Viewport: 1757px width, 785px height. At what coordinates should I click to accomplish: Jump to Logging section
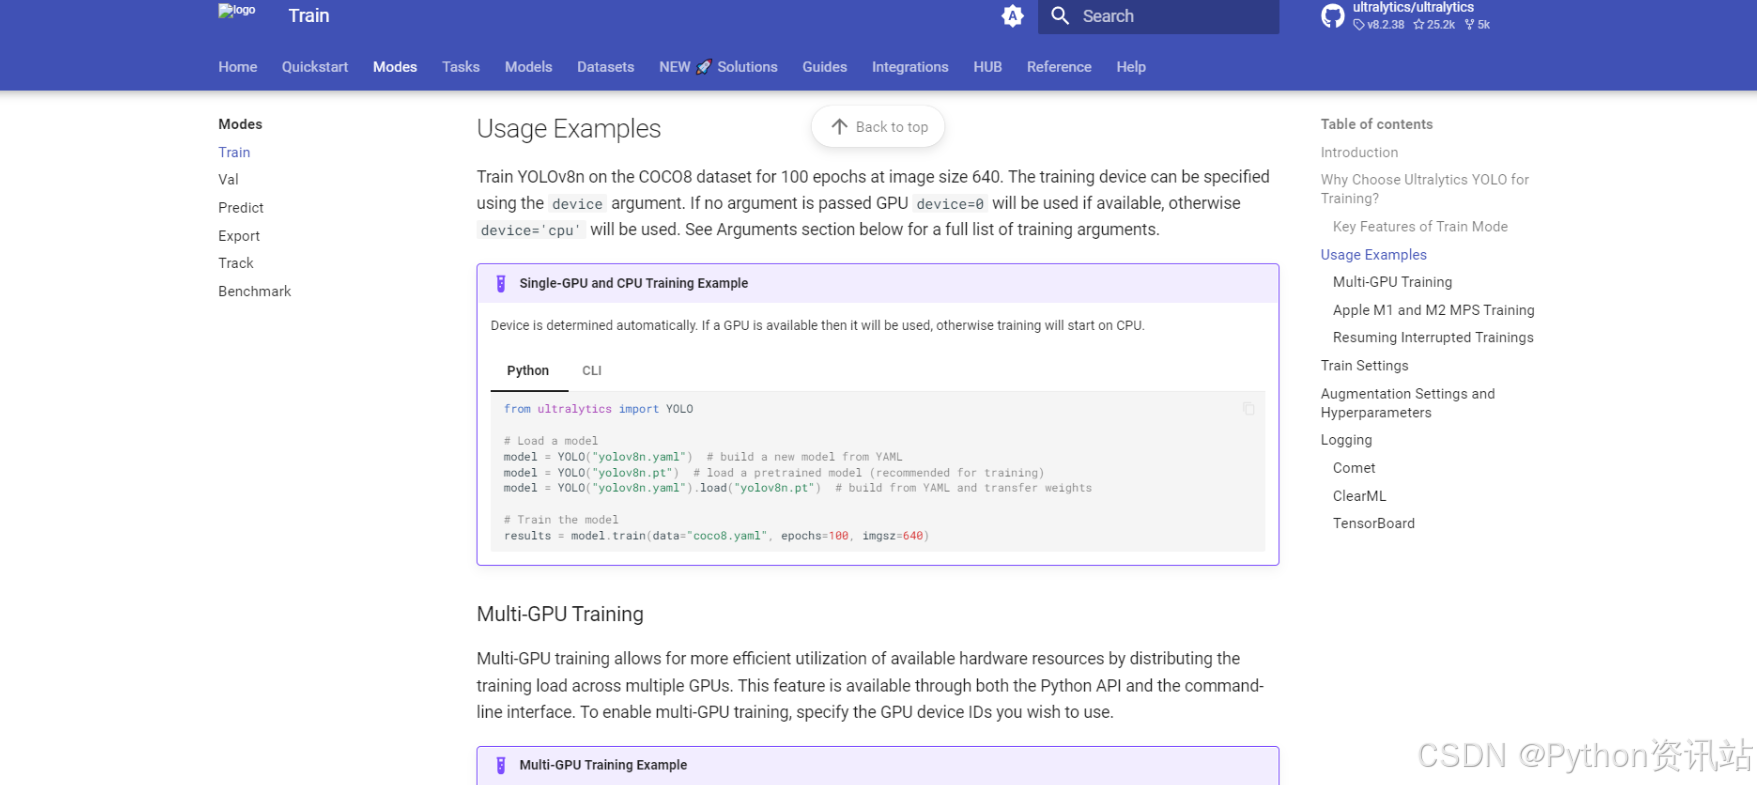1346,440
